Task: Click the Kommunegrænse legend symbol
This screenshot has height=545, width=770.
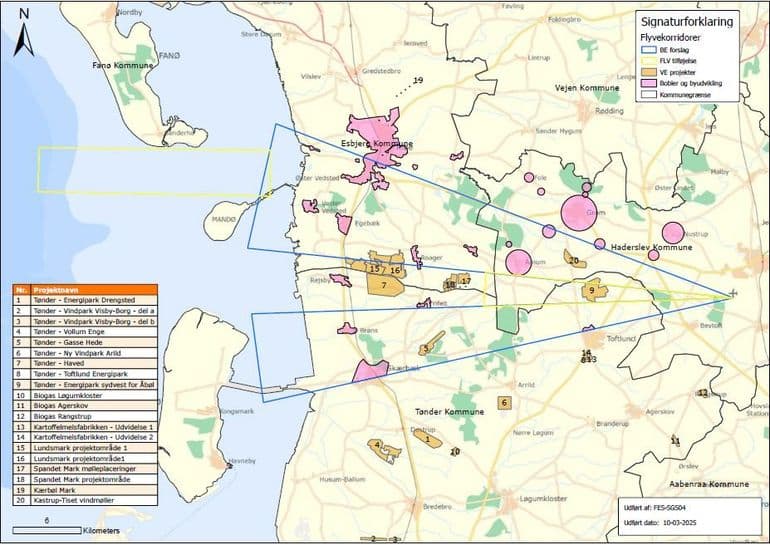Action: coord(649,95)
